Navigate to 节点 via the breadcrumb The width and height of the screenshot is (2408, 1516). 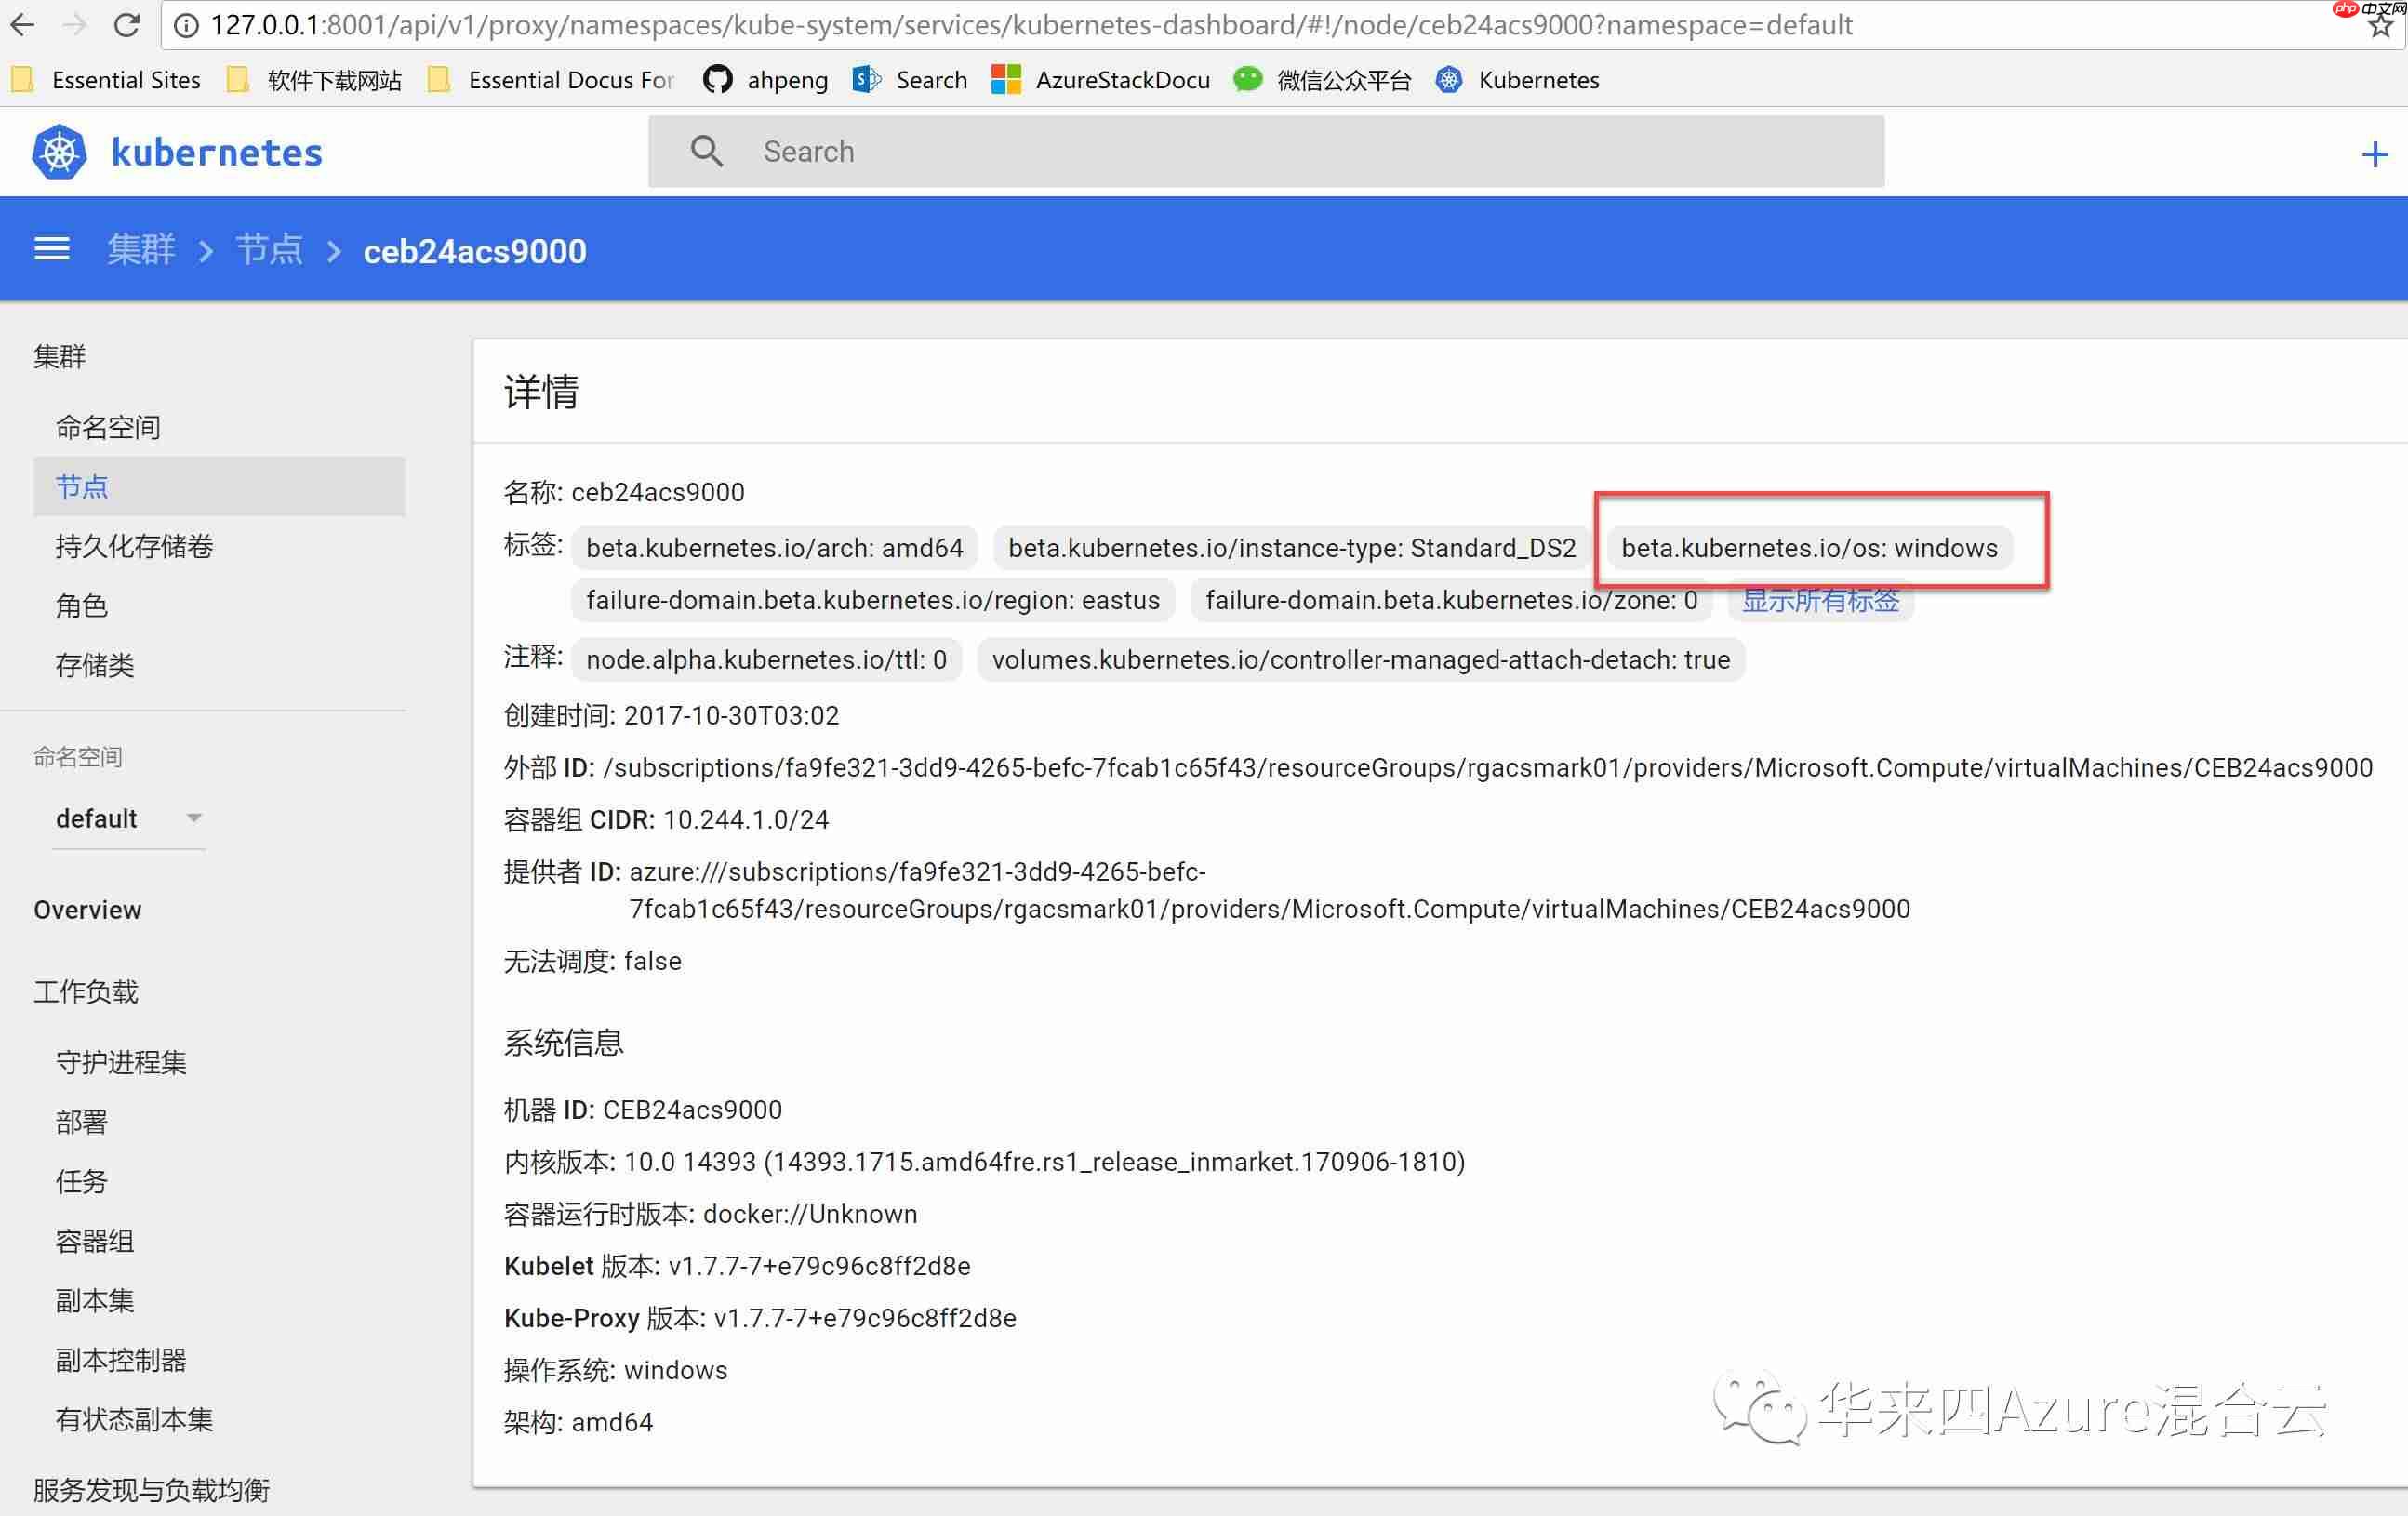click(x=268, y=250)
